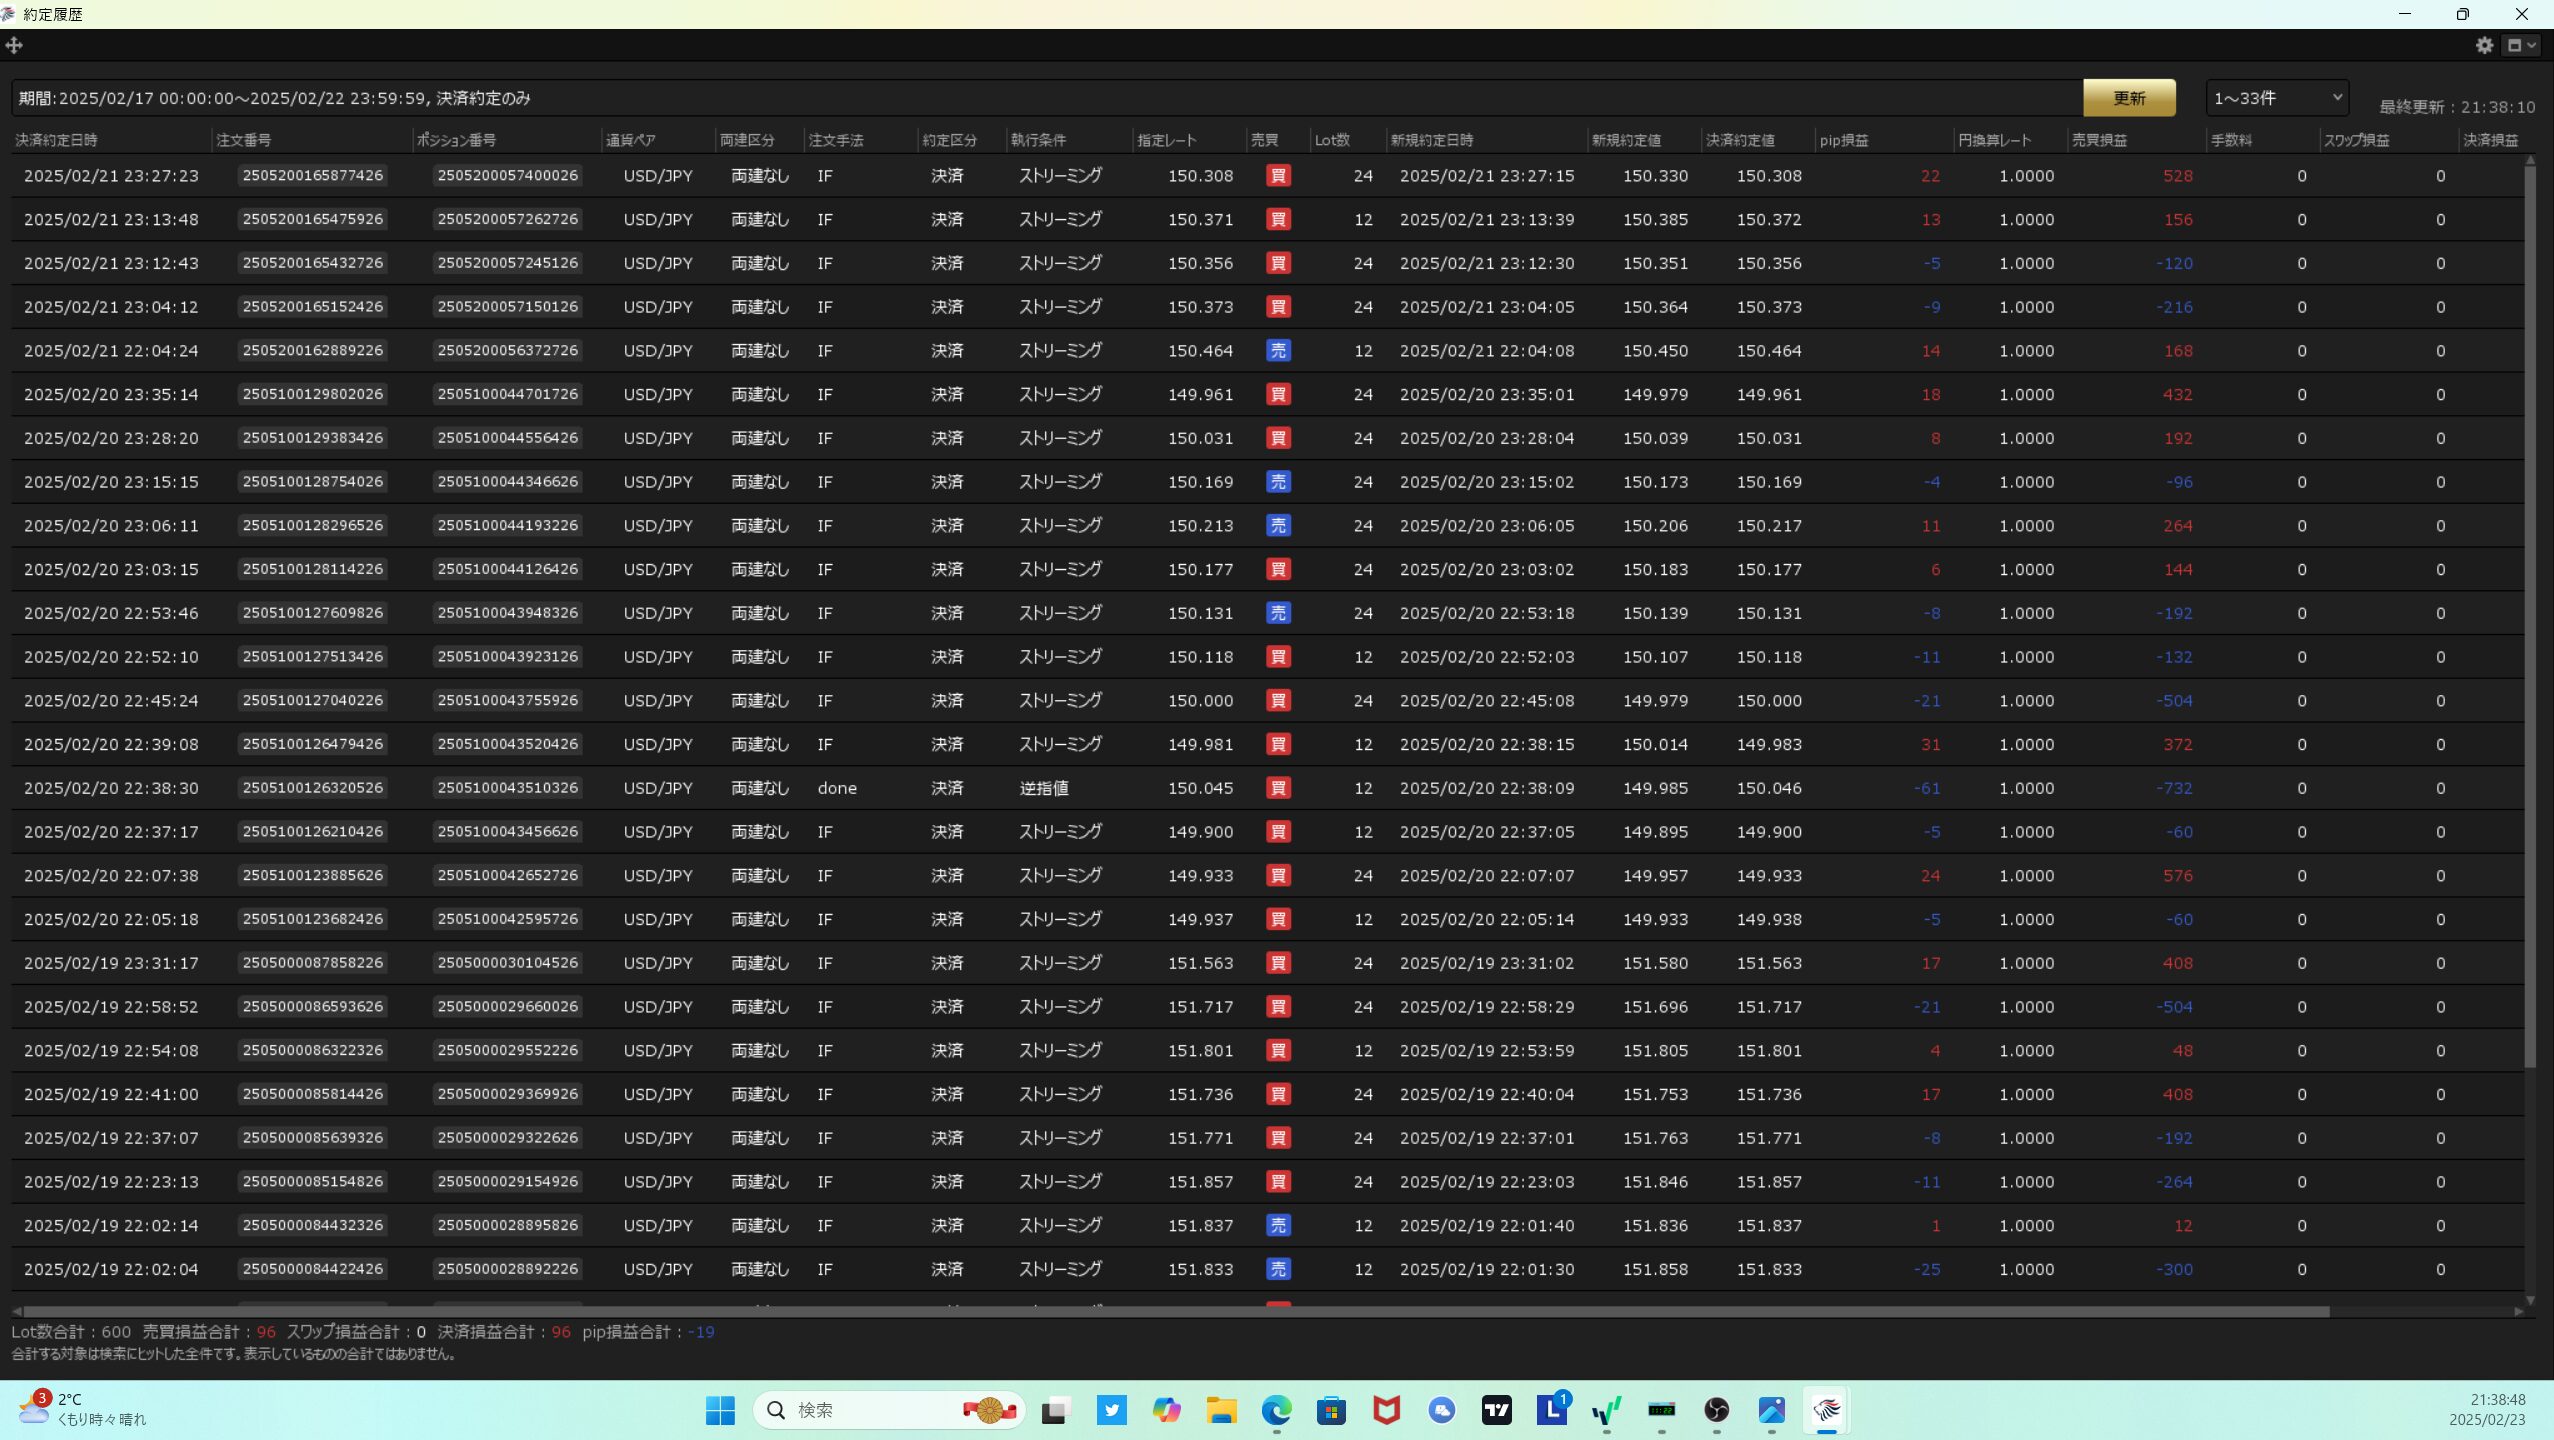
Task: Open the TradingView icon on the taskbar
Action: [x=1496, y=1410]
